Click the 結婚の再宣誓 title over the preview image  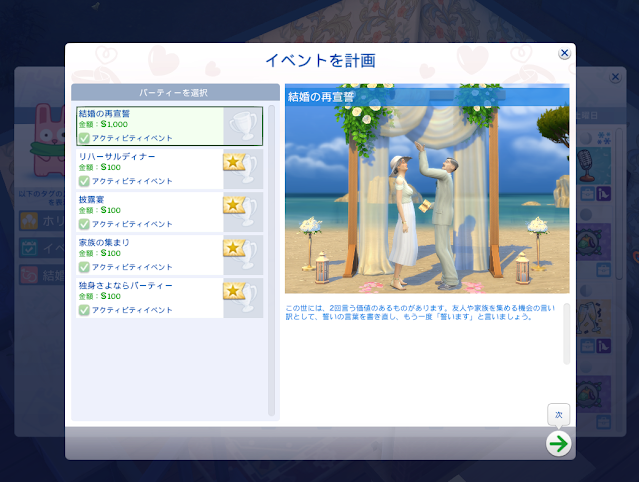pyautogui.click(x=321, y=97)
